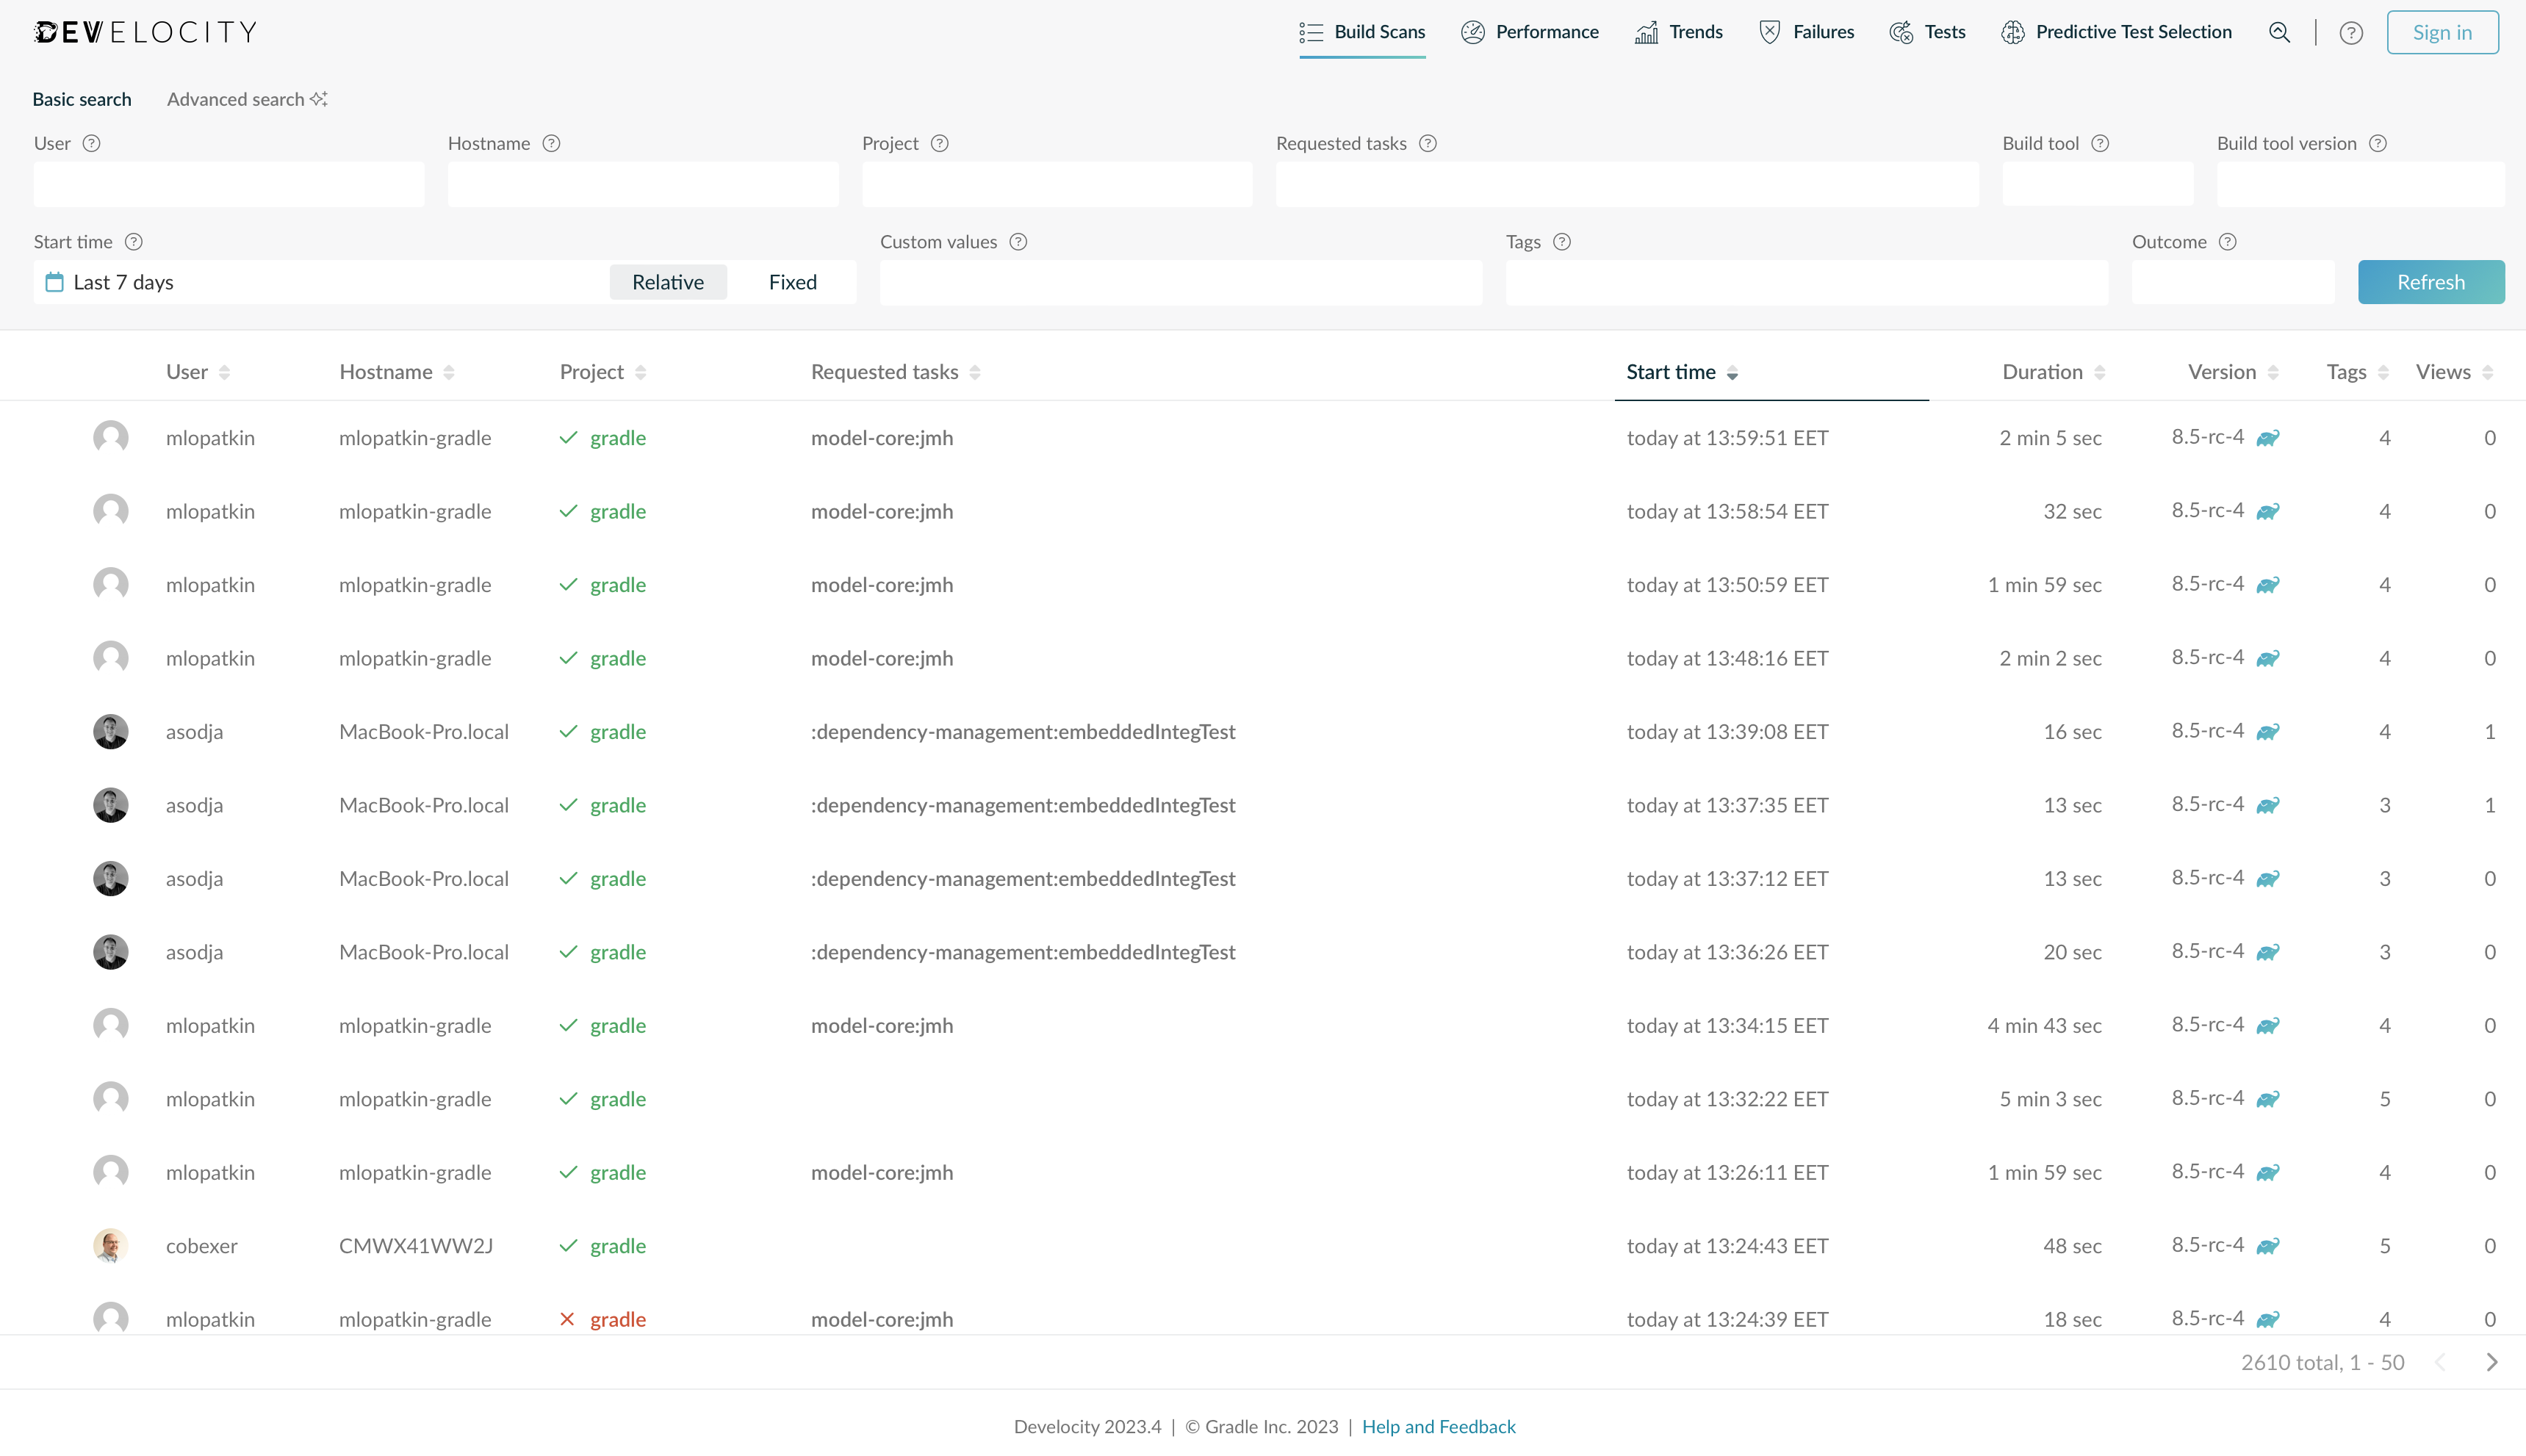
Task: Select Relative start time mode
Action: point(668,282)
